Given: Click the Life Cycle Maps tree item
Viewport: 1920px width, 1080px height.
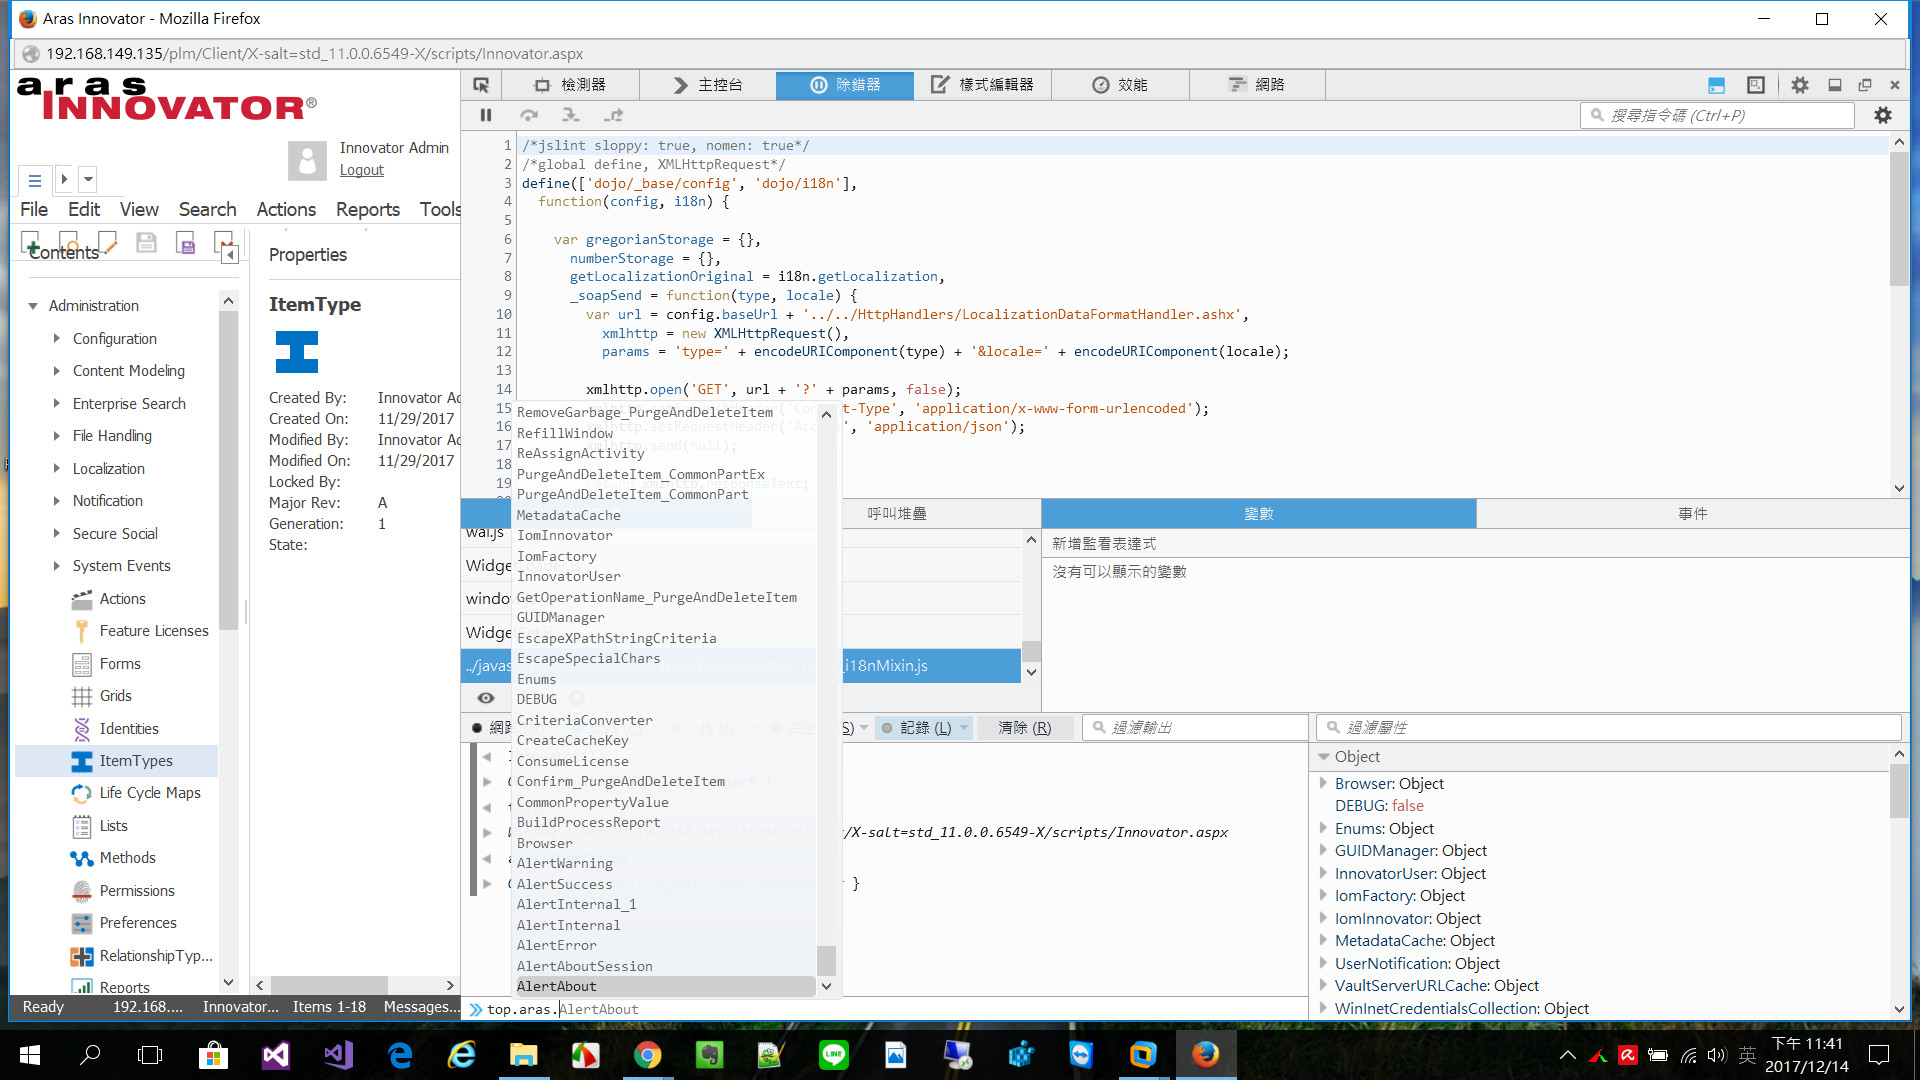Looking at the screenshot, I should coord(149,793).
